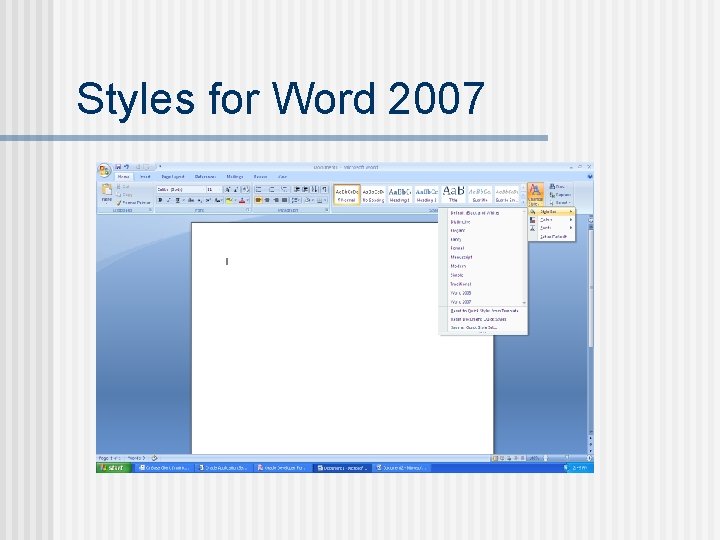Click the Change Styles button
This screenshot has width=720, height=540.
click(x=535, y=195)
